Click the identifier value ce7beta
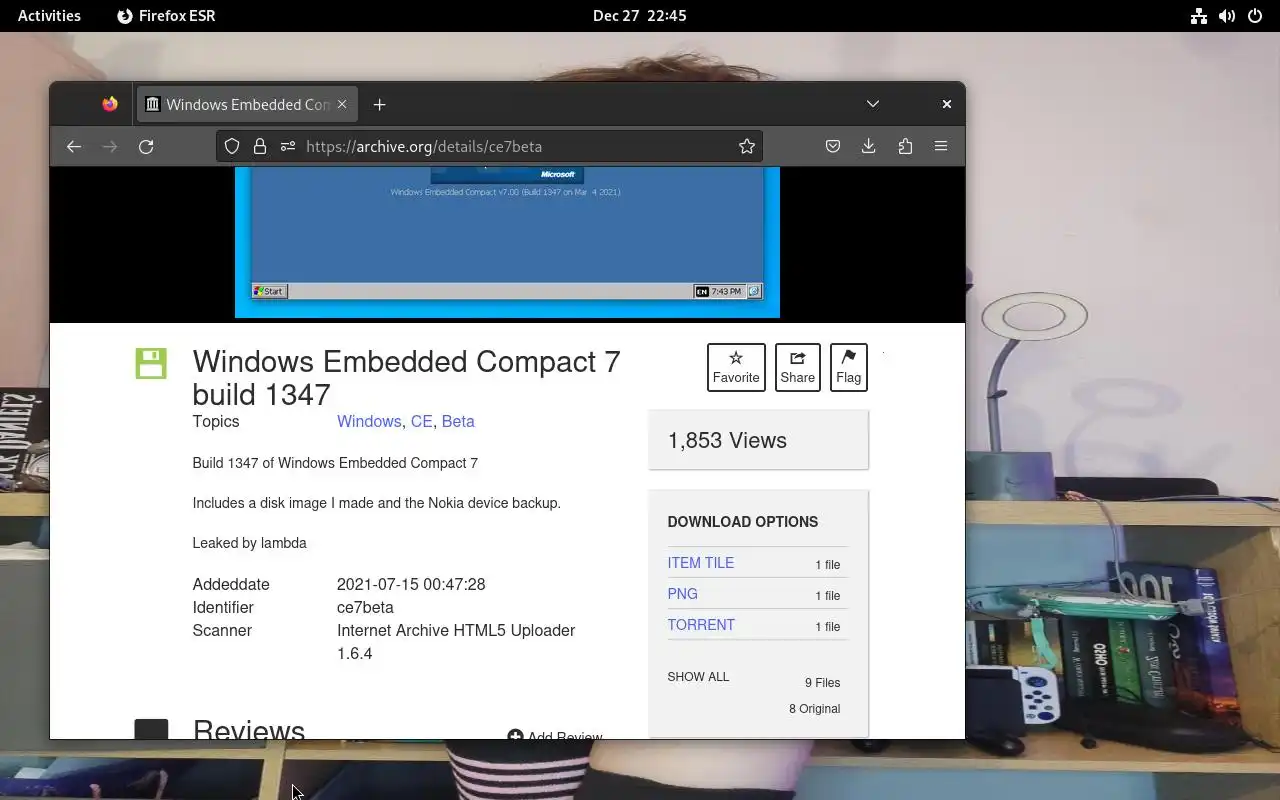The image size is (1280, 800). (365, 607)
